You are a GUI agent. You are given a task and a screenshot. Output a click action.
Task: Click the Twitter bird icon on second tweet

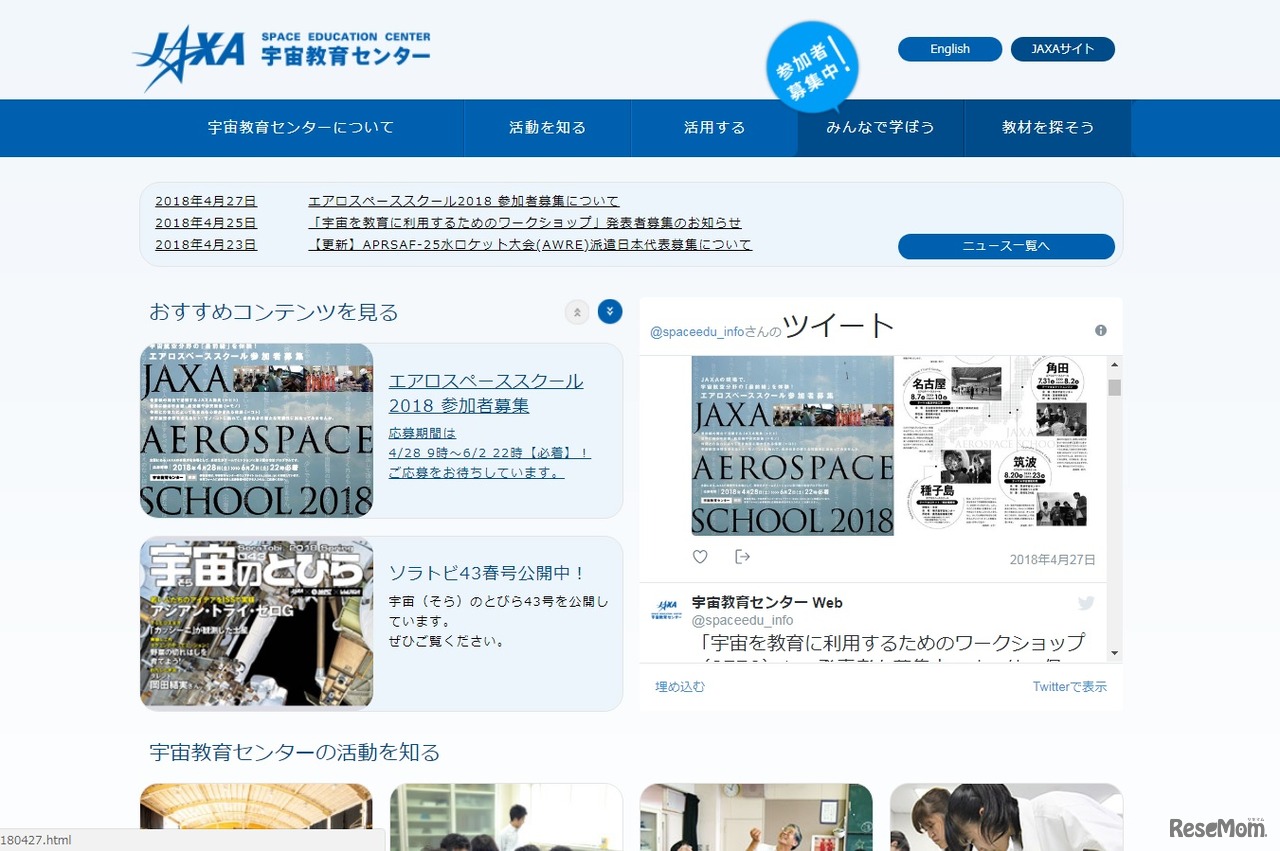point(1086,603)
